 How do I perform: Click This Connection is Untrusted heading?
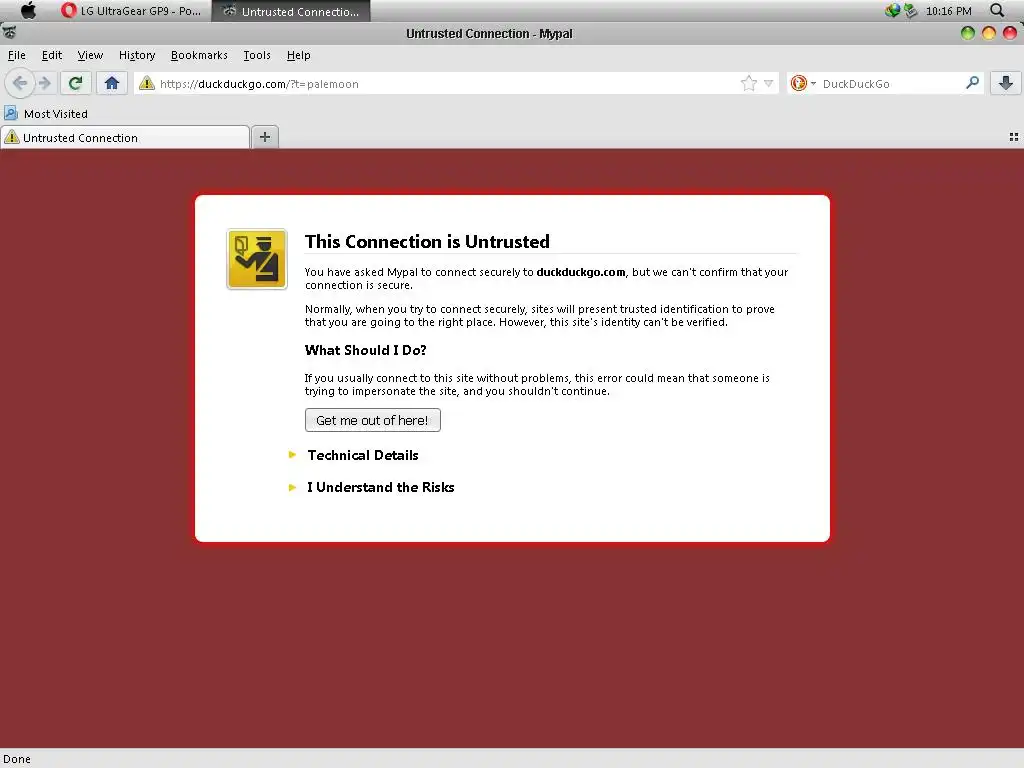[427, 242]
